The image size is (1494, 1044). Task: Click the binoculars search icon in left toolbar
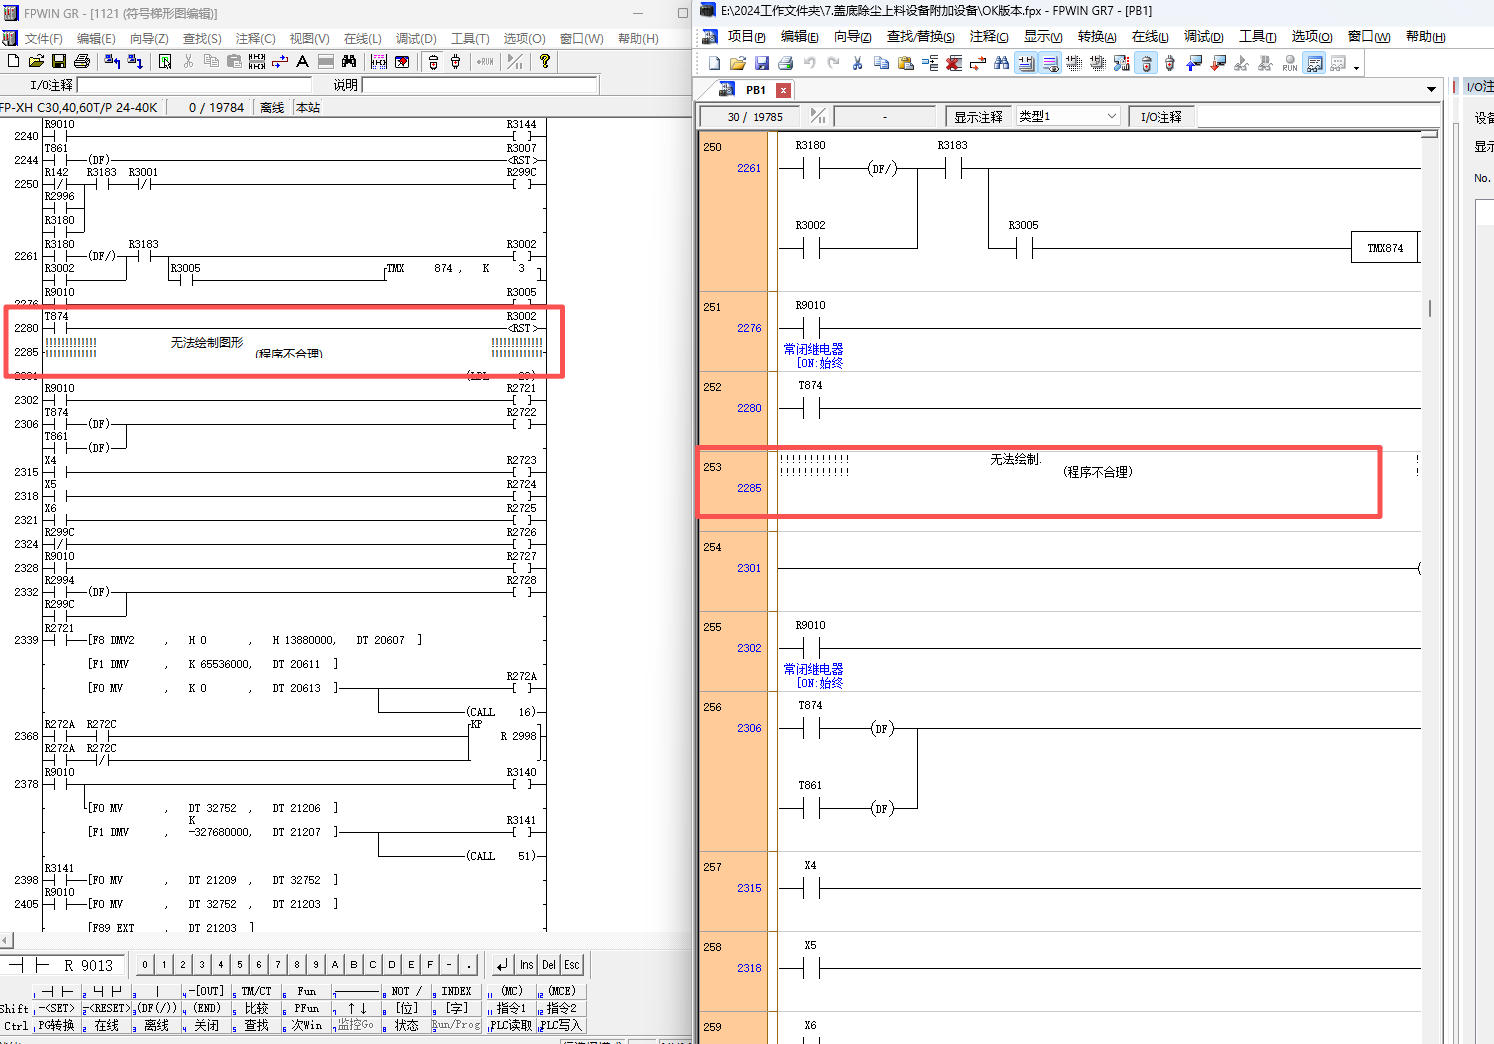[x=348, y=62]
